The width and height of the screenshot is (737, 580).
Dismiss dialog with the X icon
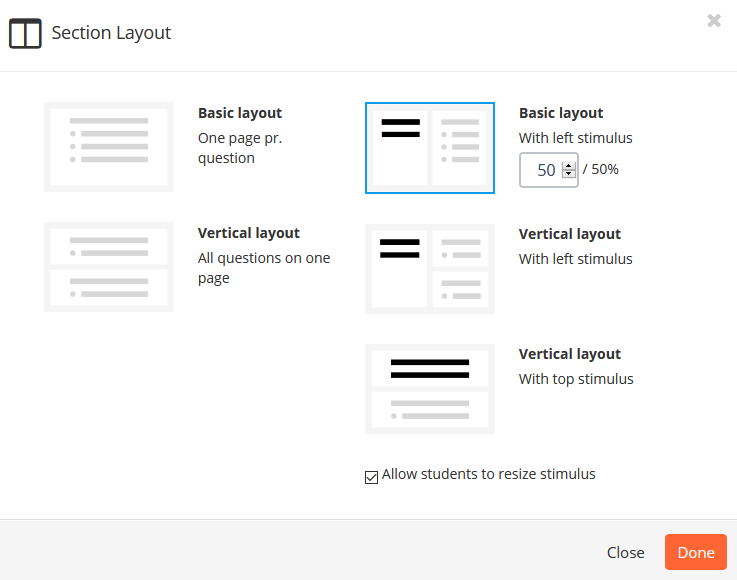pos(714,21)
